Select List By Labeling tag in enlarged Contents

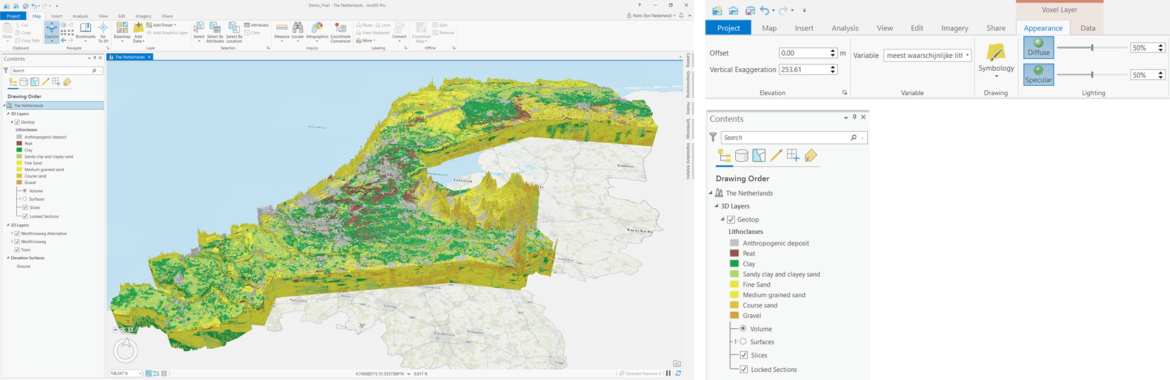[810, 155]
